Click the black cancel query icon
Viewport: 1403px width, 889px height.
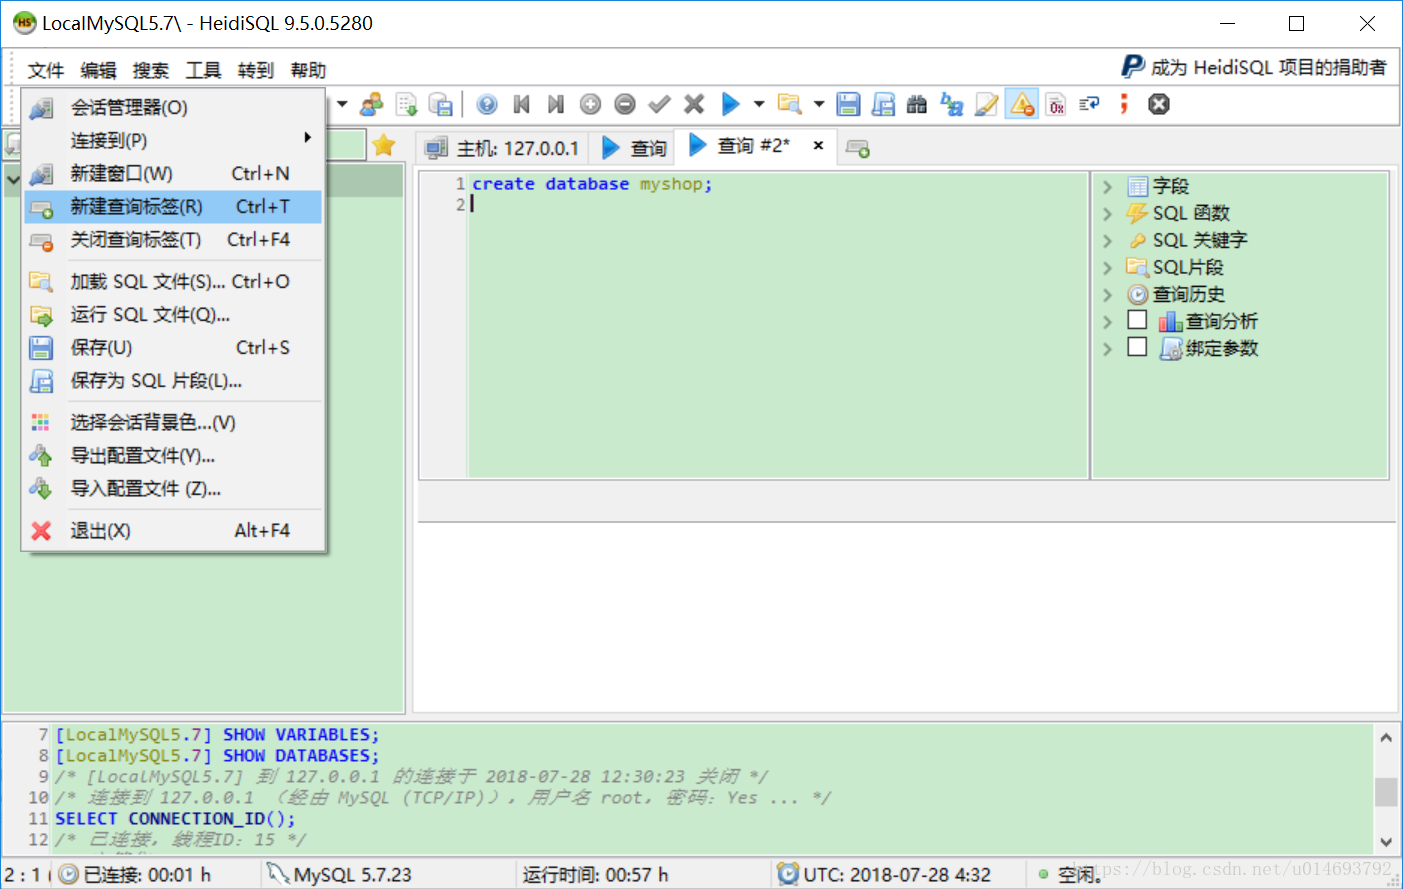(1159, 104)
